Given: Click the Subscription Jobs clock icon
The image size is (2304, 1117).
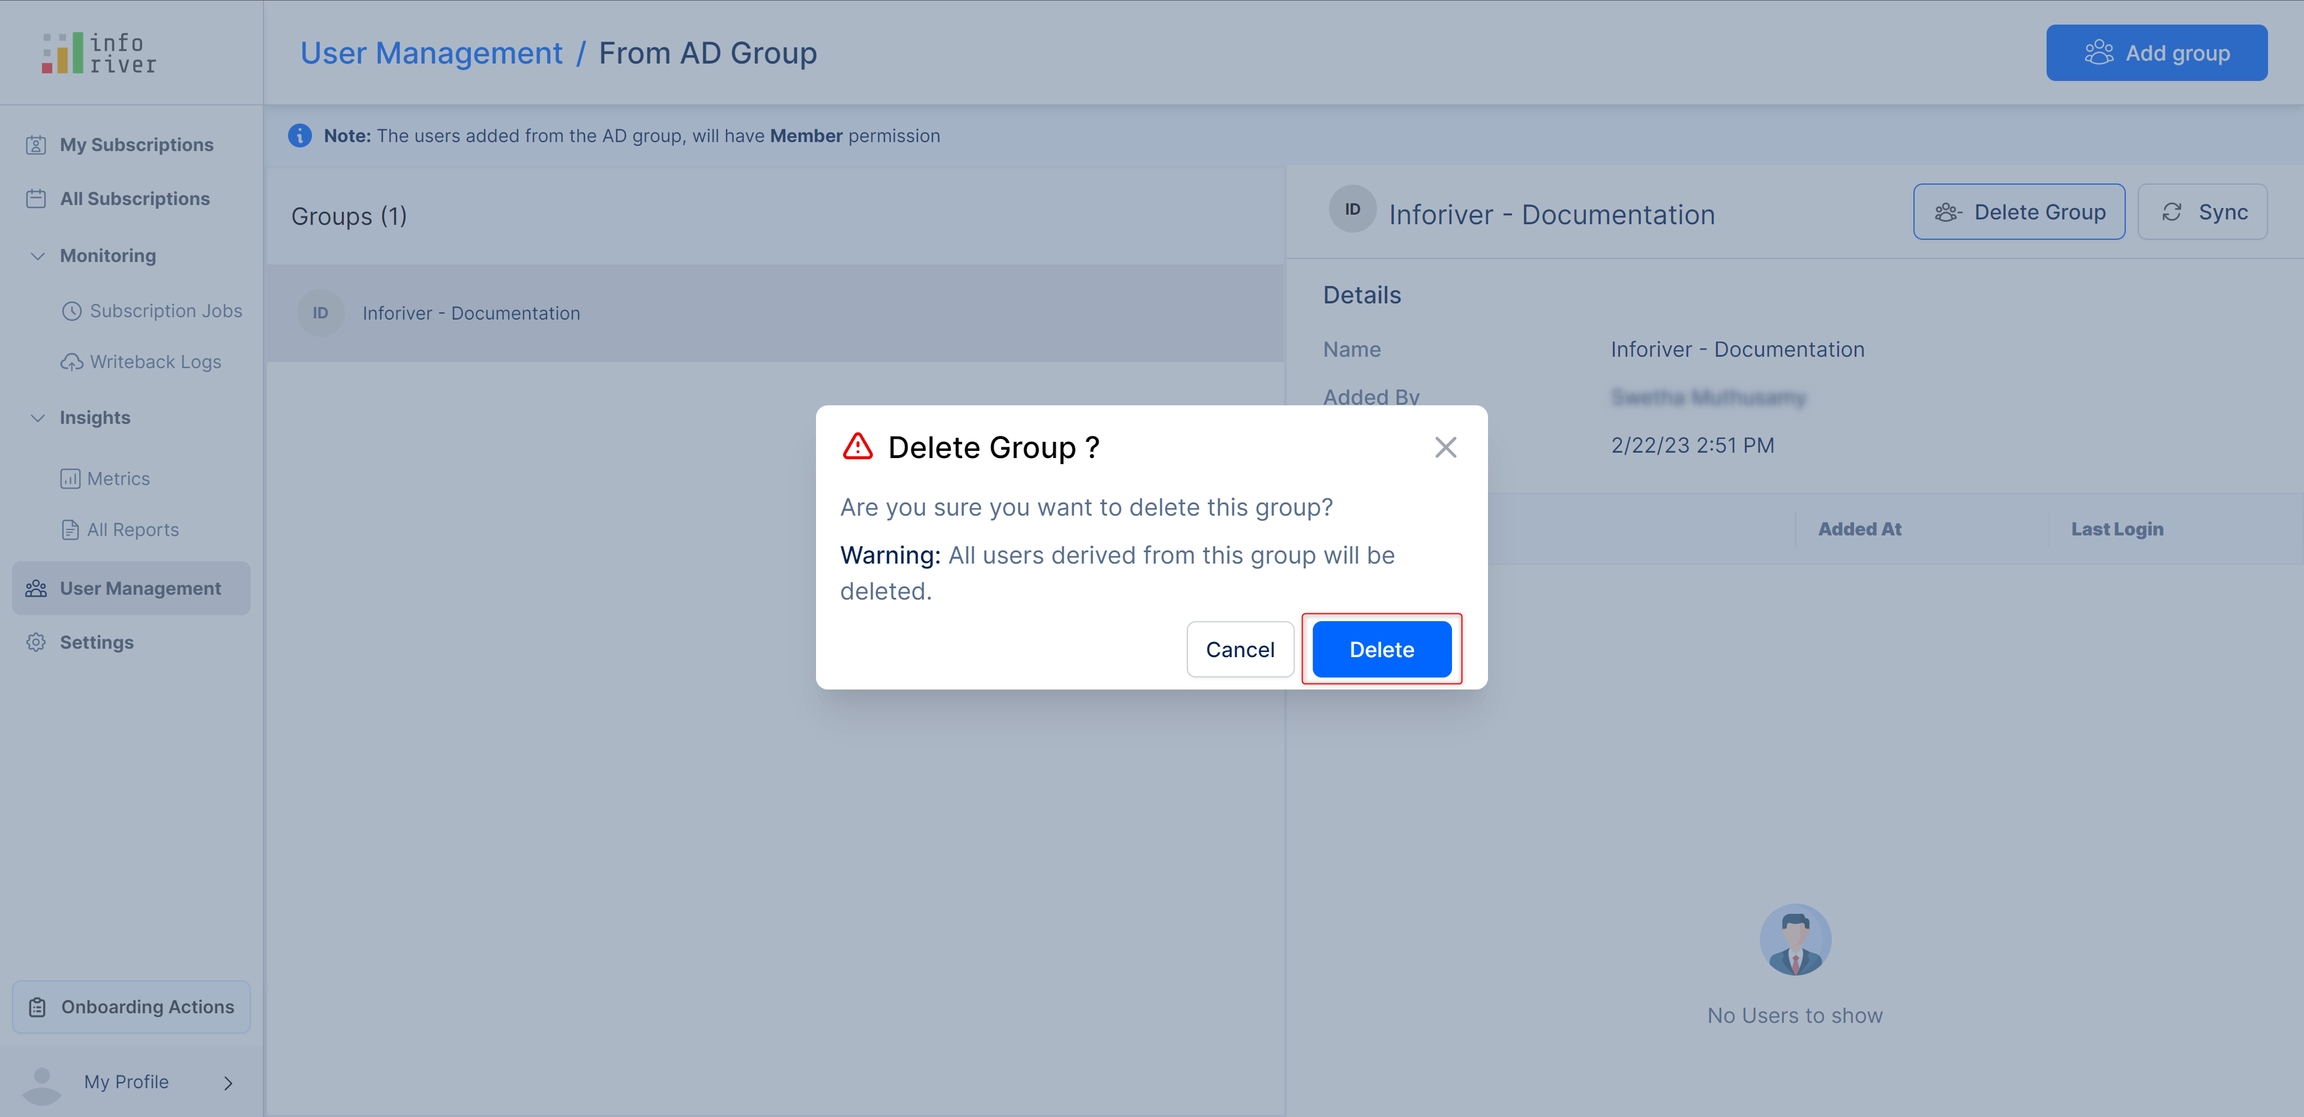Looking at the screenshot, I should pyautogui.click(x=71, y=311).
